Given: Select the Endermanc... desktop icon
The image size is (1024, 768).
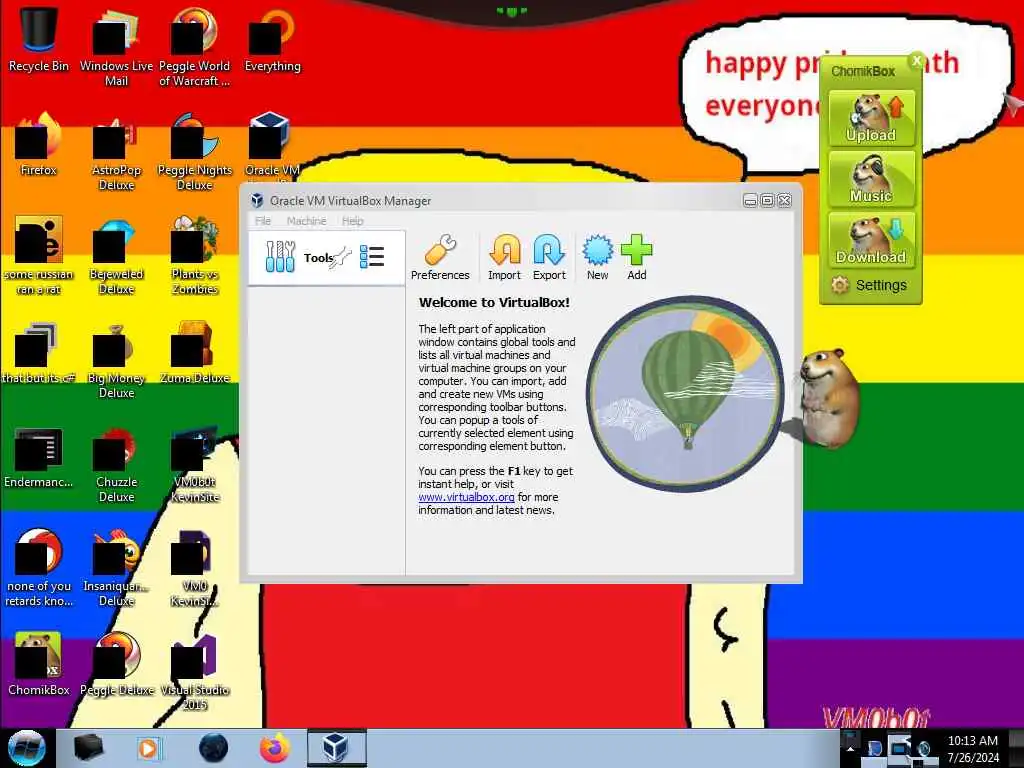Looking at the screenshot, I should click(39, 457).
